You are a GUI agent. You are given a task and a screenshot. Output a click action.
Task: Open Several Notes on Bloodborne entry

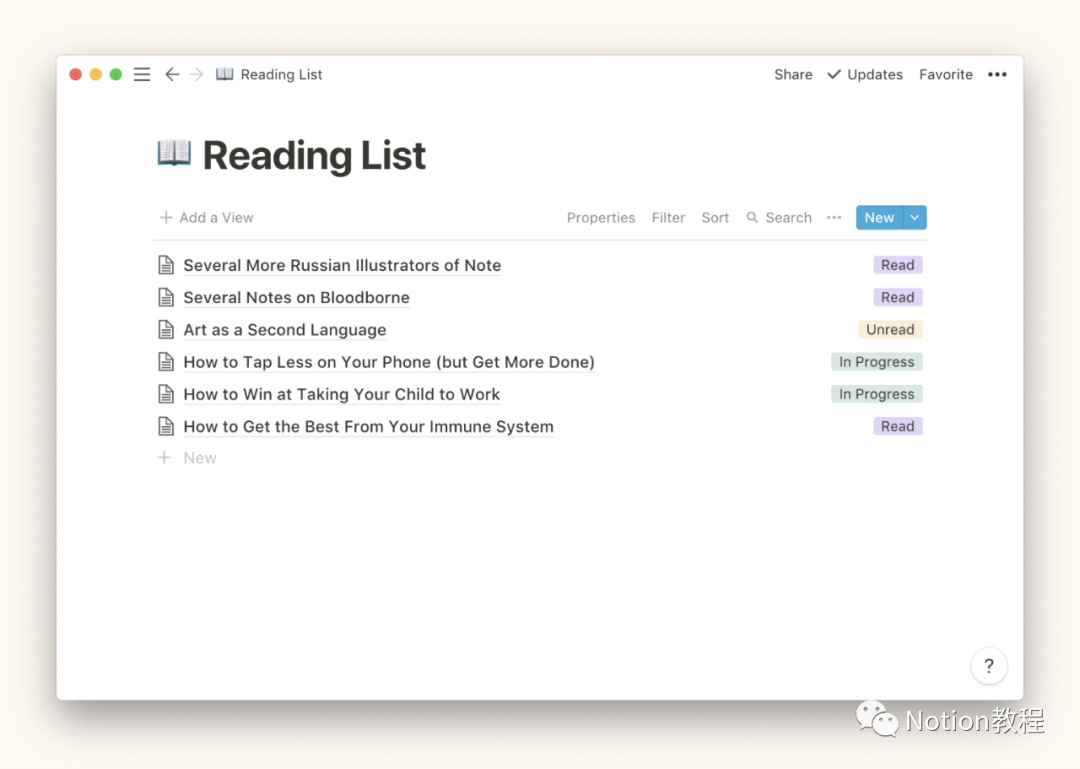click(296, 298)
